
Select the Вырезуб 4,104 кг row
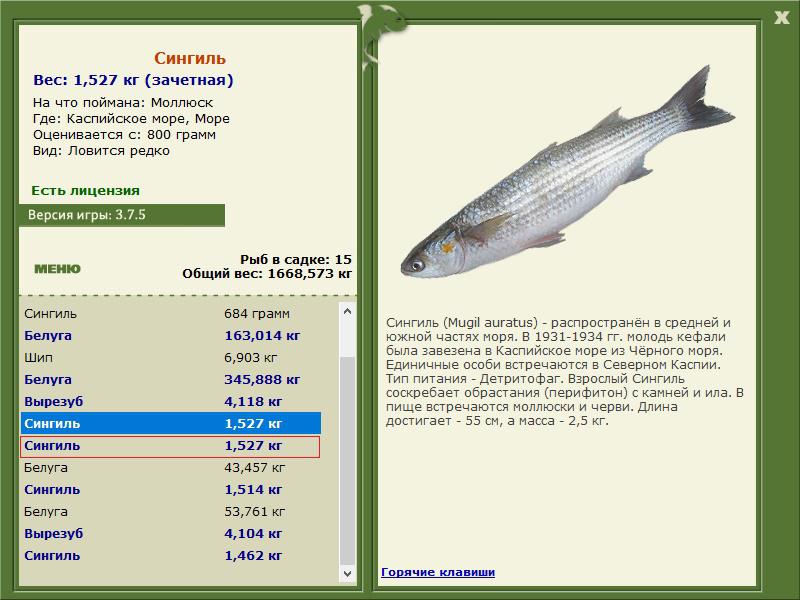tap(170, 534)
